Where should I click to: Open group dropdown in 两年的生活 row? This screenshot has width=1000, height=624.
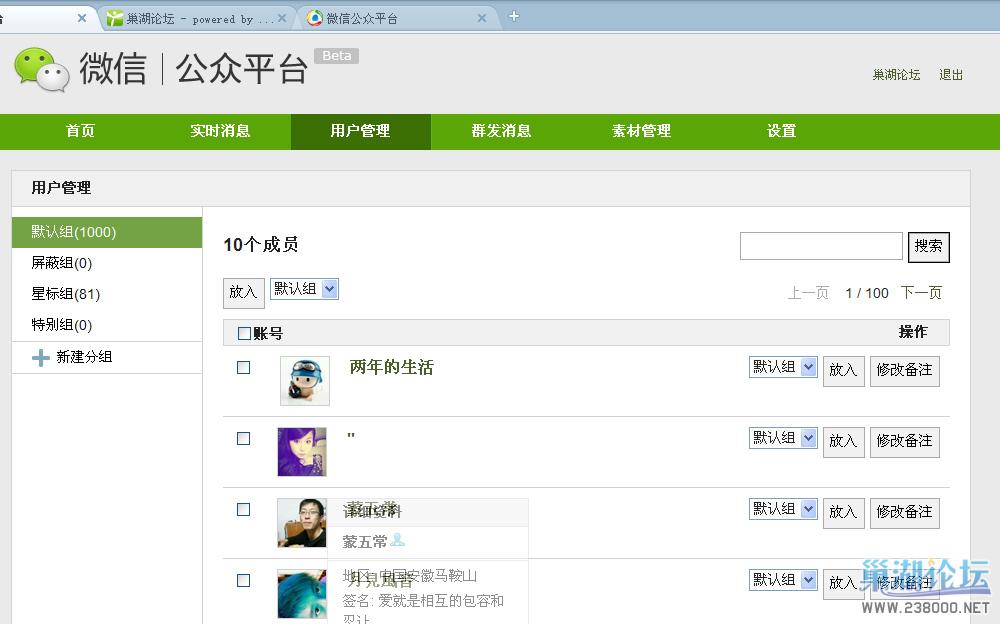(x=783, y=367)
